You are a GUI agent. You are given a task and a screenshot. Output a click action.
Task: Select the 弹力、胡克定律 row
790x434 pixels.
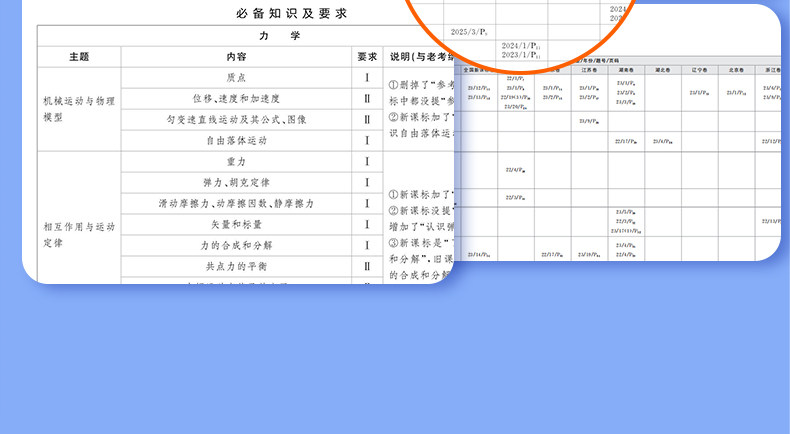[236, 182]
